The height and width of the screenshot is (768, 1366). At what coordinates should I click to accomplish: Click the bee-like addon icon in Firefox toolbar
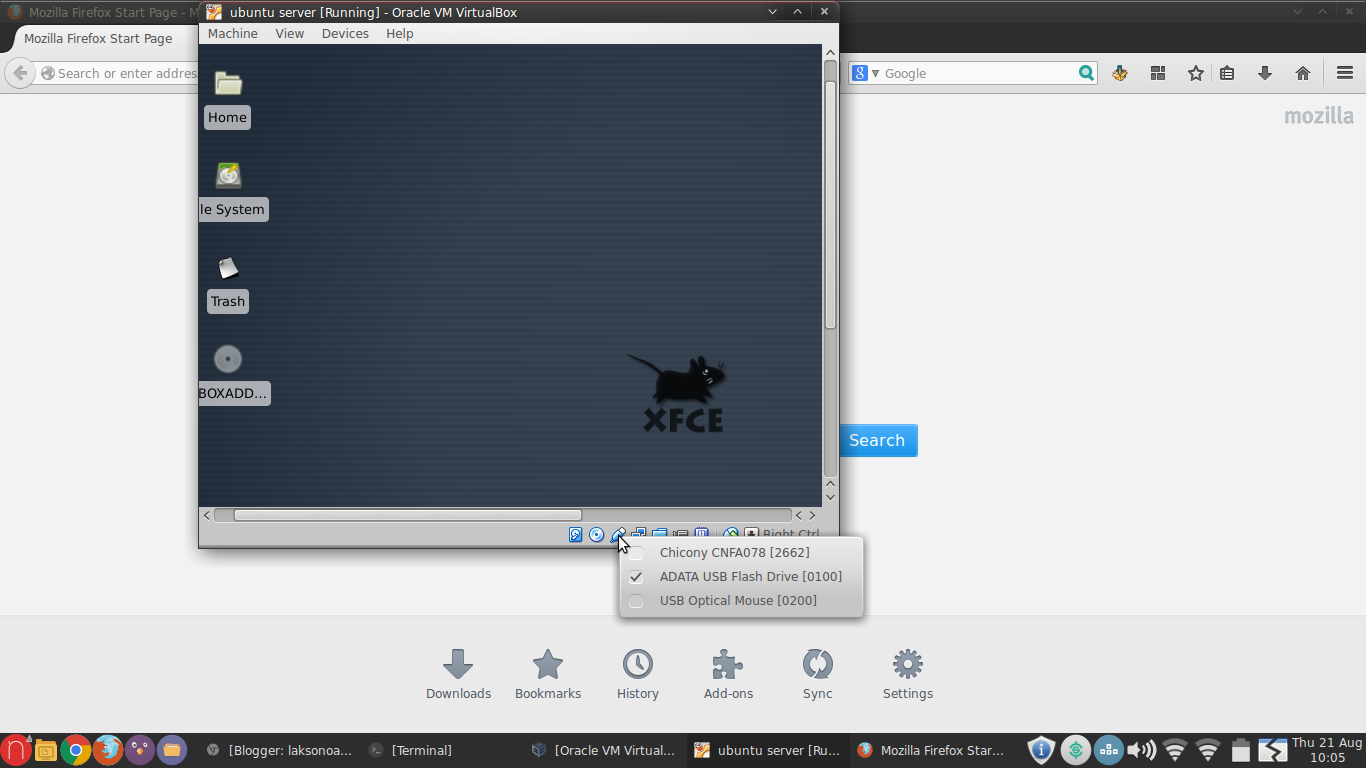(x=1120, y=73)
